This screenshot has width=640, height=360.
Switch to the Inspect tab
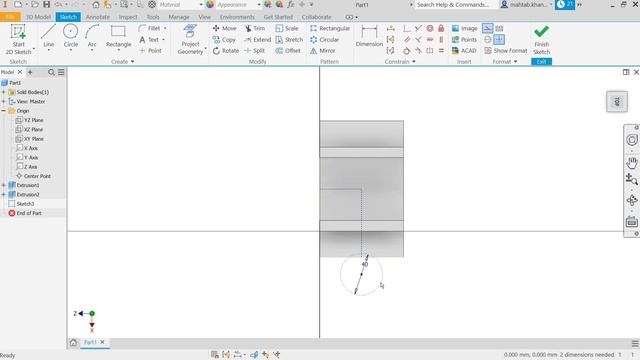point(128,17)
